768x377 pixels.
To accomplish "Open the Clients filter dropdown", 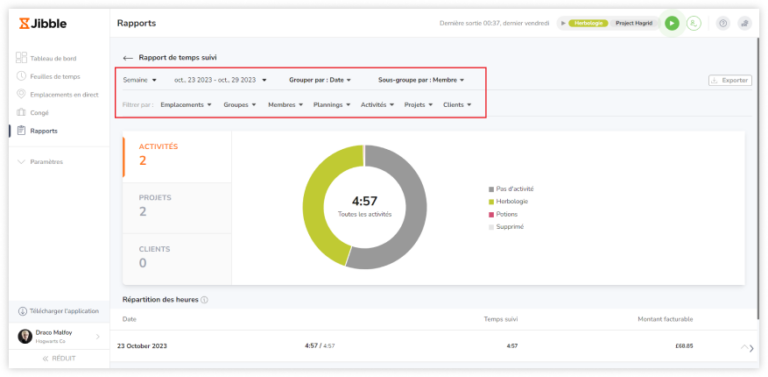I will tap(457, 105).
